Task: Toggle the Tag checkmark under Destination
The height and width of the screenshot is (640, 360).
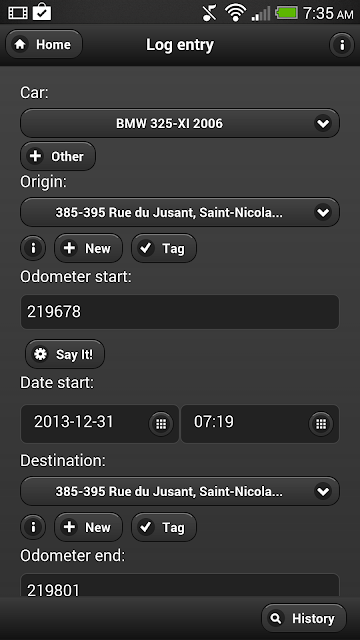Action: click(x=164, y=527)
